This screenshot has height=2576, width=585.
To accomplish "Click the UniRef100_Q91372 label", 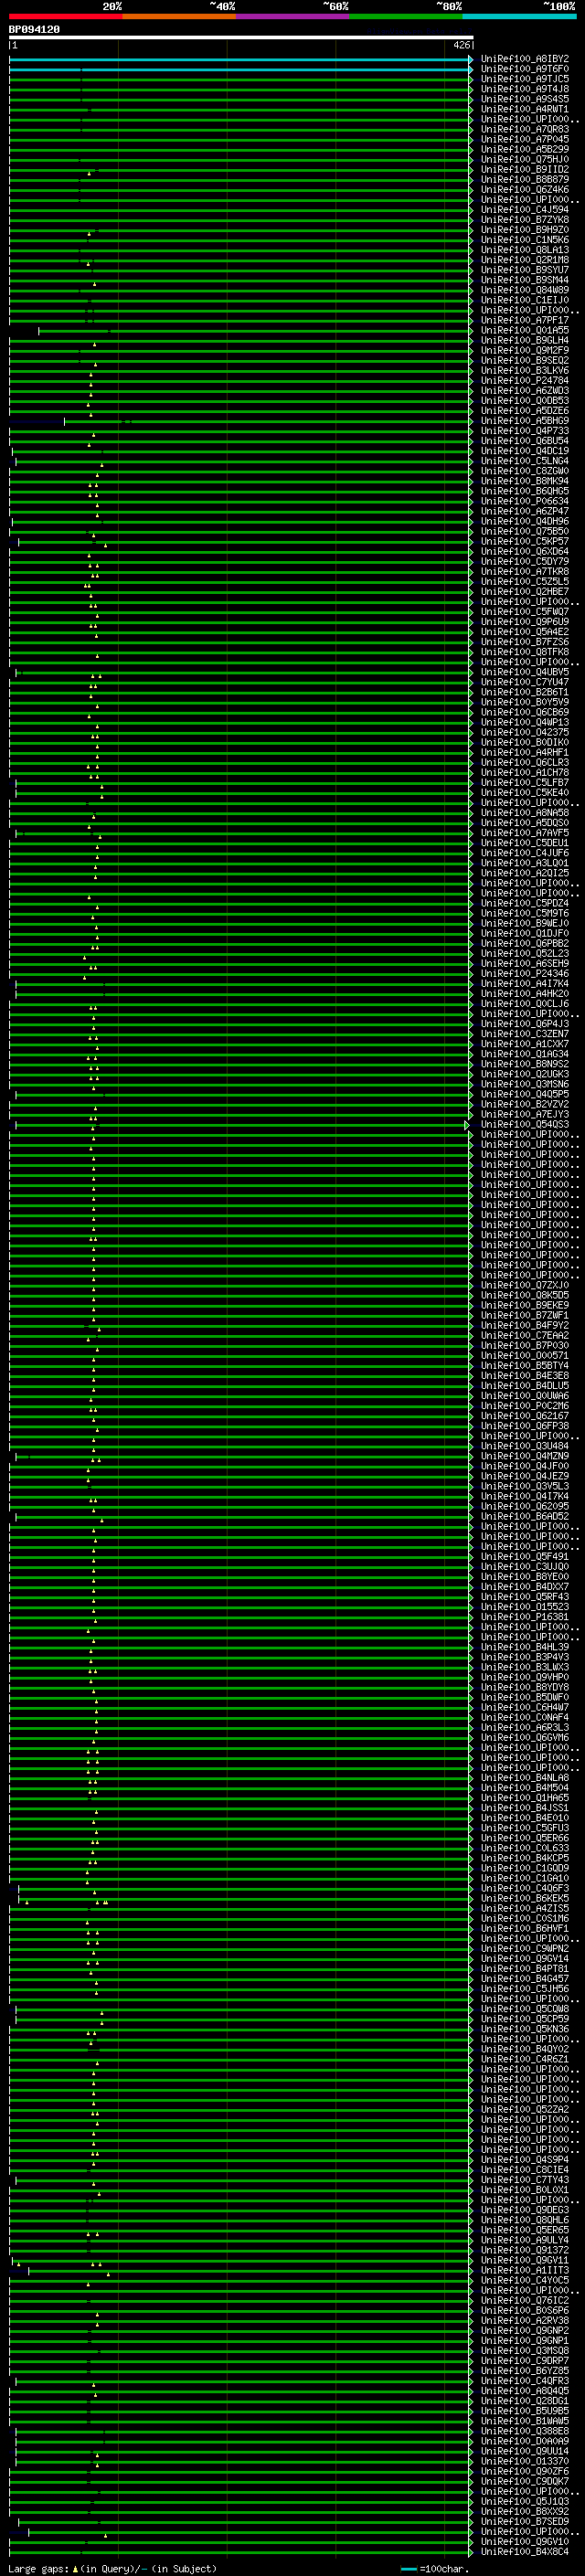I will (525, 2250).
